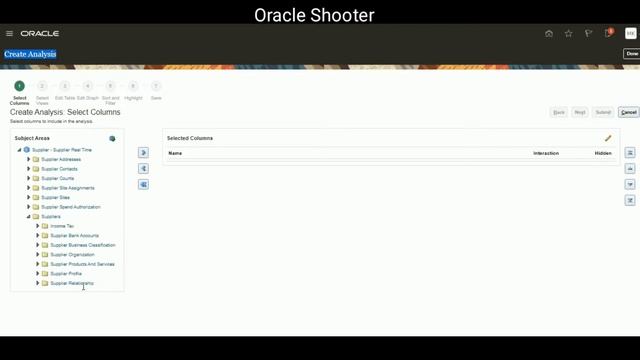Click the Next button

click(x=580, y=112)
